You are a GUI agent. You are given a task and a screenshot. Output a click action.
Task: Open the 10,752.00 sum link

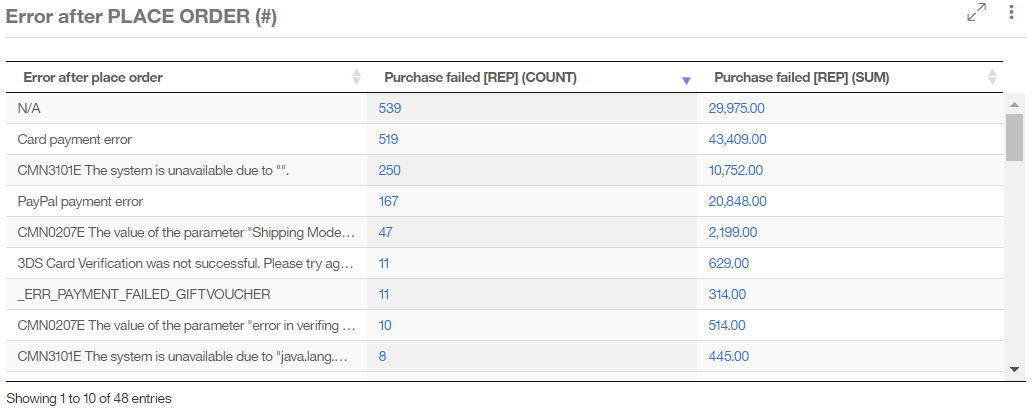pos(736,170)
